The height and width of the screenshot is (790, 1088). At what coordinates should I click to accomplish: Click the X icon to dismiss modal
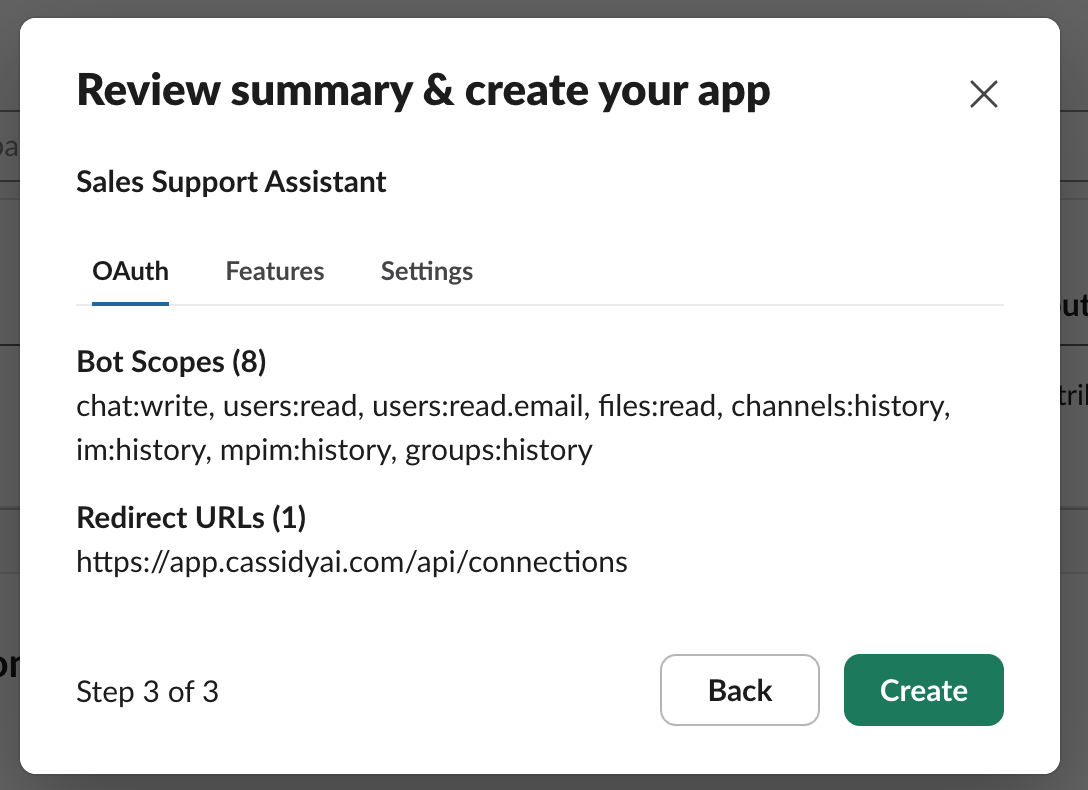(983, 93)
